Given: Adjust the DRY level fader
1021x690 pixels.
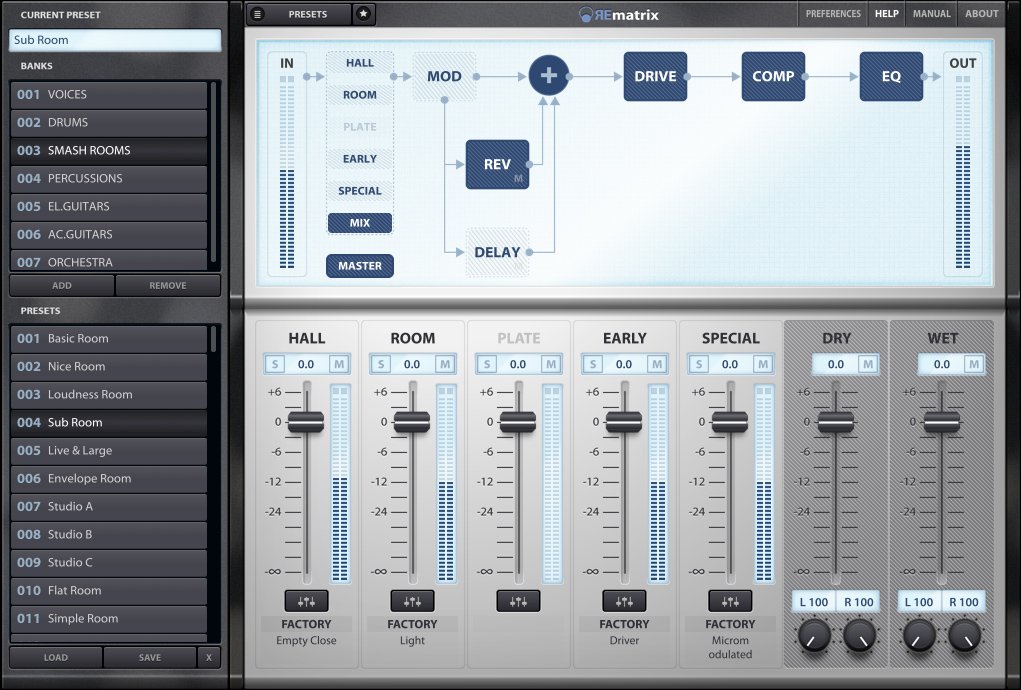Looking at the screenshot, I should (834, 421).
